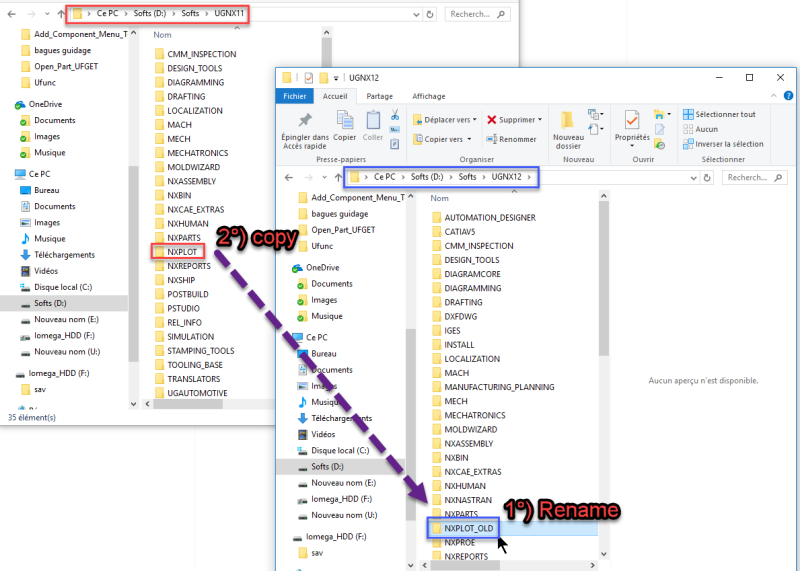
Task: Click the UGNX12 search box
Action: [755, 178]
